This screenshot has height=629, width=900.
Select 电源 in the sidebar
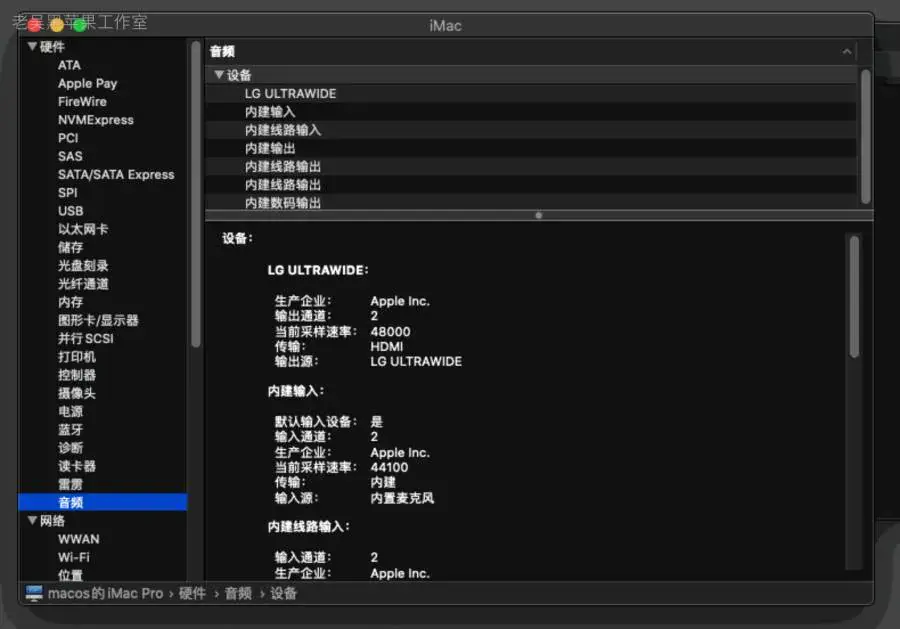tap(70, 411)
